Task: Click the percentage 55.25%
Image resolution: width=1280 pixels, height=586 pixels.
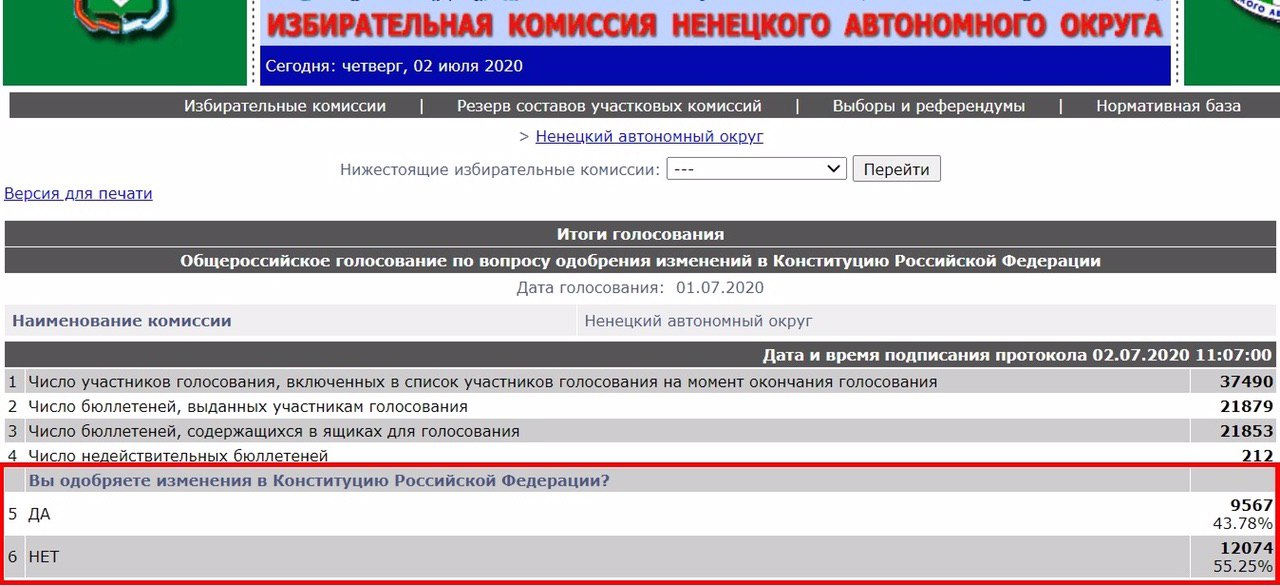Action: [1243, 566]
